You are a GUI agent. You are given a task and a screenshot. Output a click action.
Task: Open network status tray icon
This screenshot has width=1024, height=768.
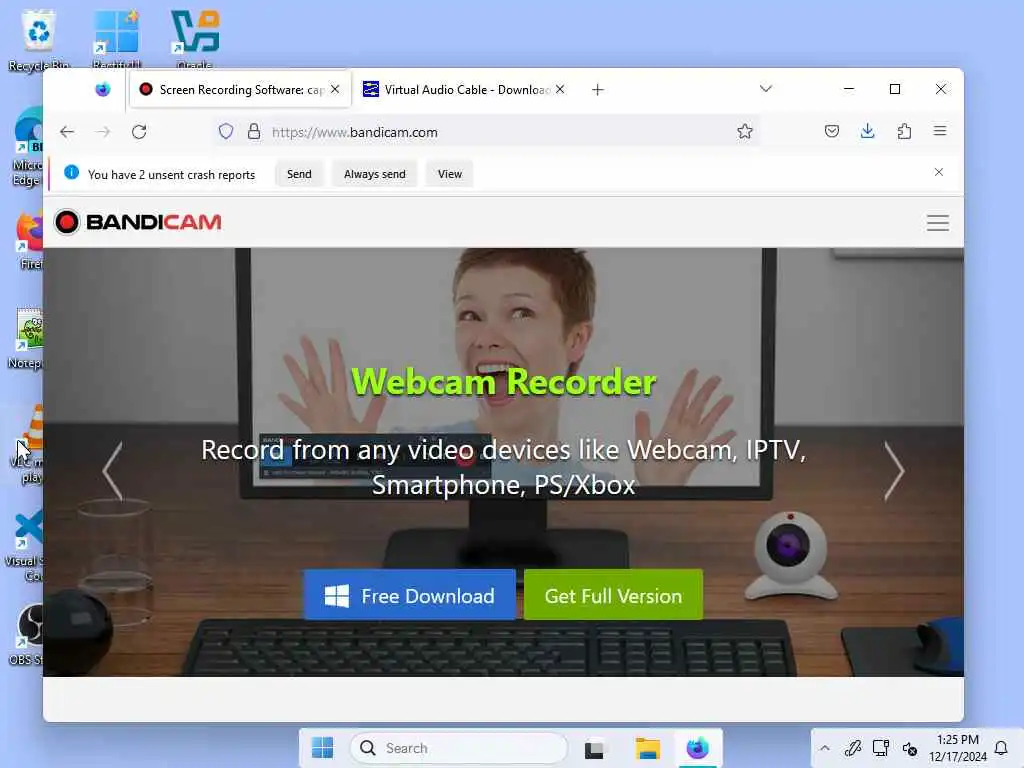click(881, 748)
